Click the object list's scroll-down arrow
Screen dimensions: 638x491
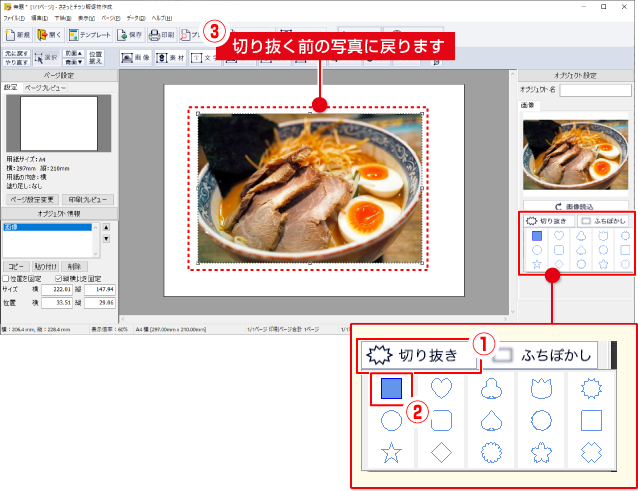pos(96,254)
